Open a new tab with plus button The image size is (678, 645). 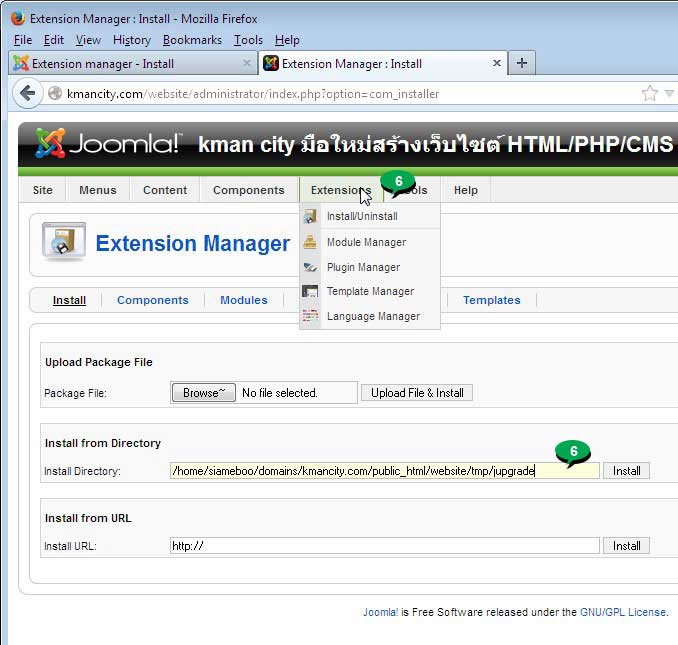point(522,63)
